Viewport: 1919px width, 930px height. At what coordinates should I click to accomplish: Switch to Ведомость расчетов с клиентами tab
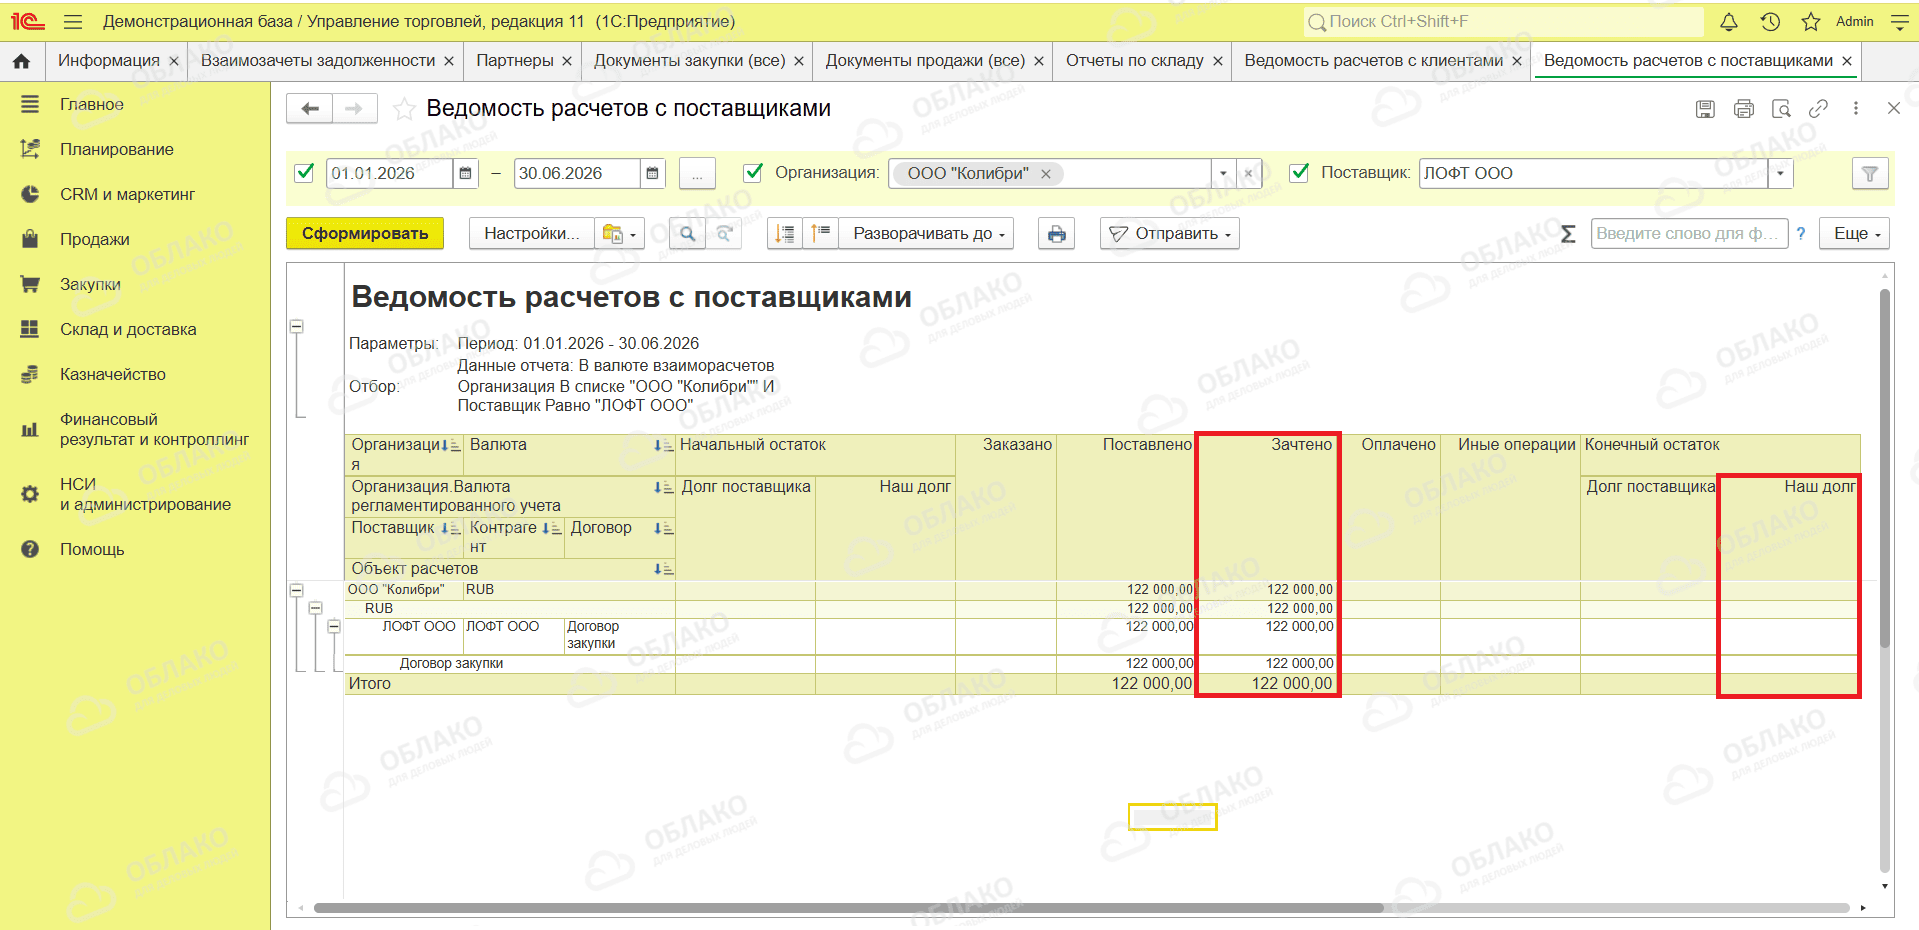pyautogui.click(x=1374, y=61)
